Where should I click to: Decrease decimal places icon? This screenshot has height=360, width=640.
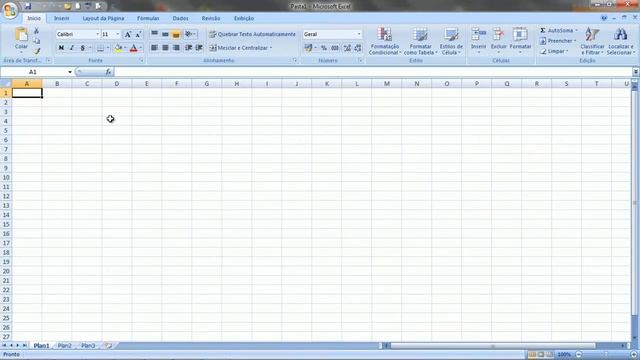click(358, 48)
